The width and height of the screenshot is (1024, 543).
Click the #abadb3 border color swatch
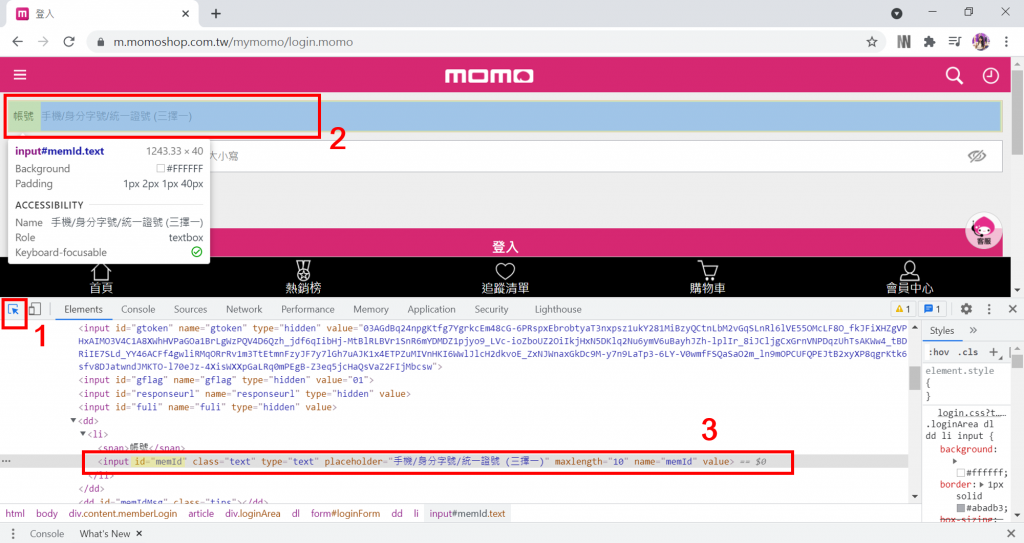[961, 508]
